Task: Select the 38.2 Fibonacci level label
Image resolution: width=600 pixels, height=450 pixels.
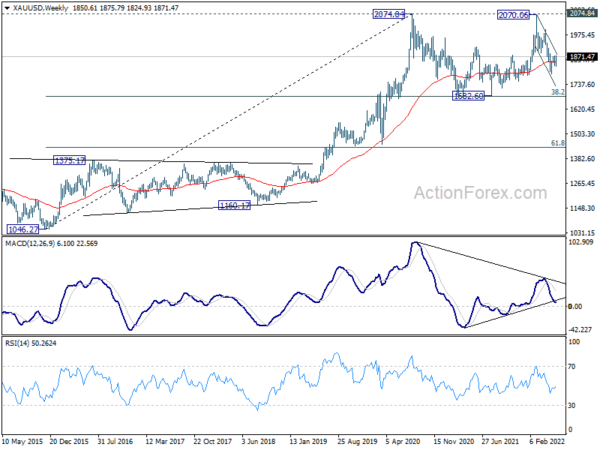Action: 558,92
